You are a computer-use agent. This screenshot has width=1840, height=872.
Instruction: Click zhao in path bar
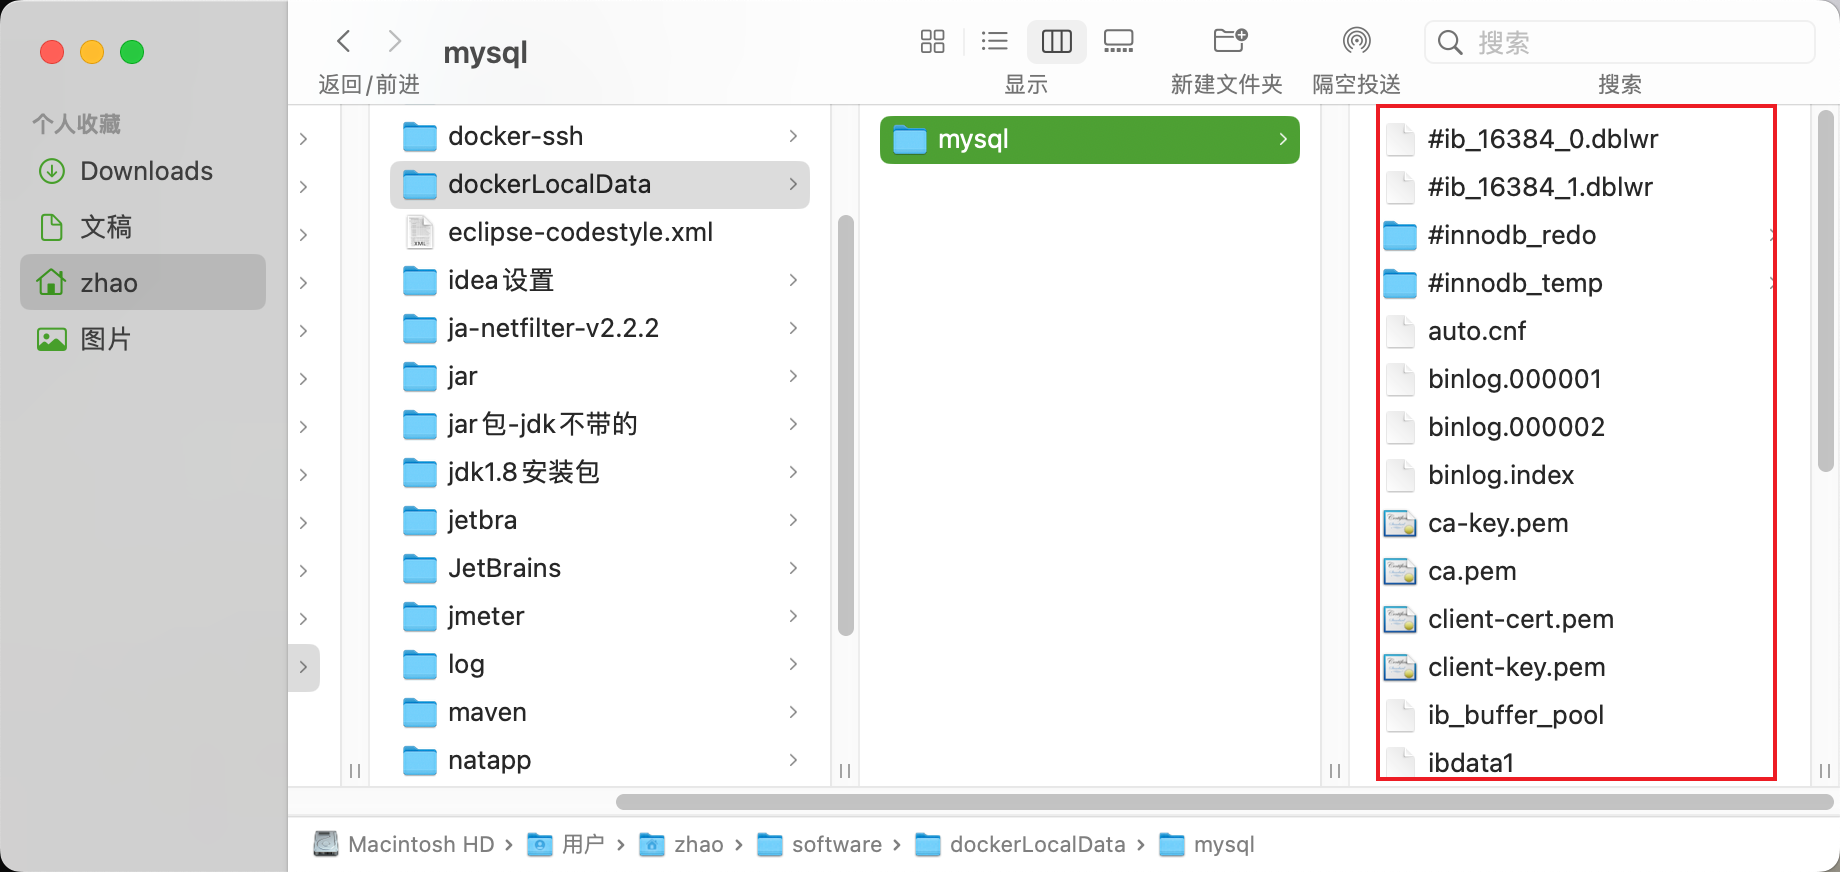682,845
